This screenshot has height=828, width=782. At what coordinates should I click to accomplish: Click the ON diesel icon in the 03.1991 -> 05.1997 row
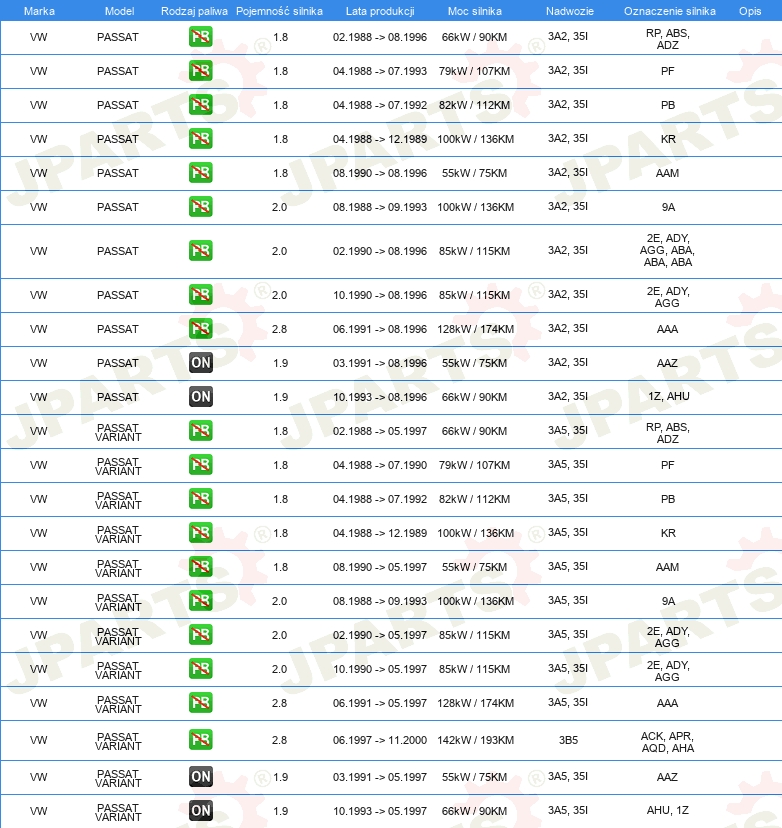(201, 777)
